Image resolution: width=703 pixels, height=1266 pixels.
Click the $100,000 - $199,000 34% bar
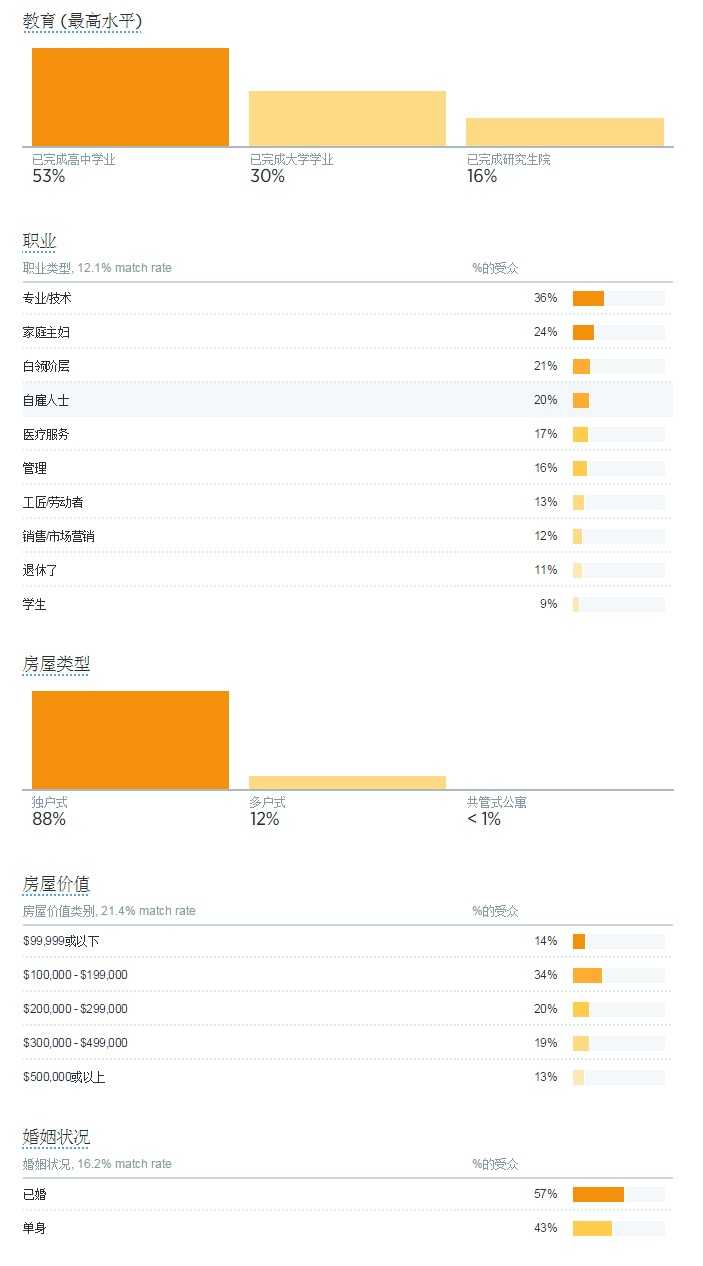tap(587, 975)
